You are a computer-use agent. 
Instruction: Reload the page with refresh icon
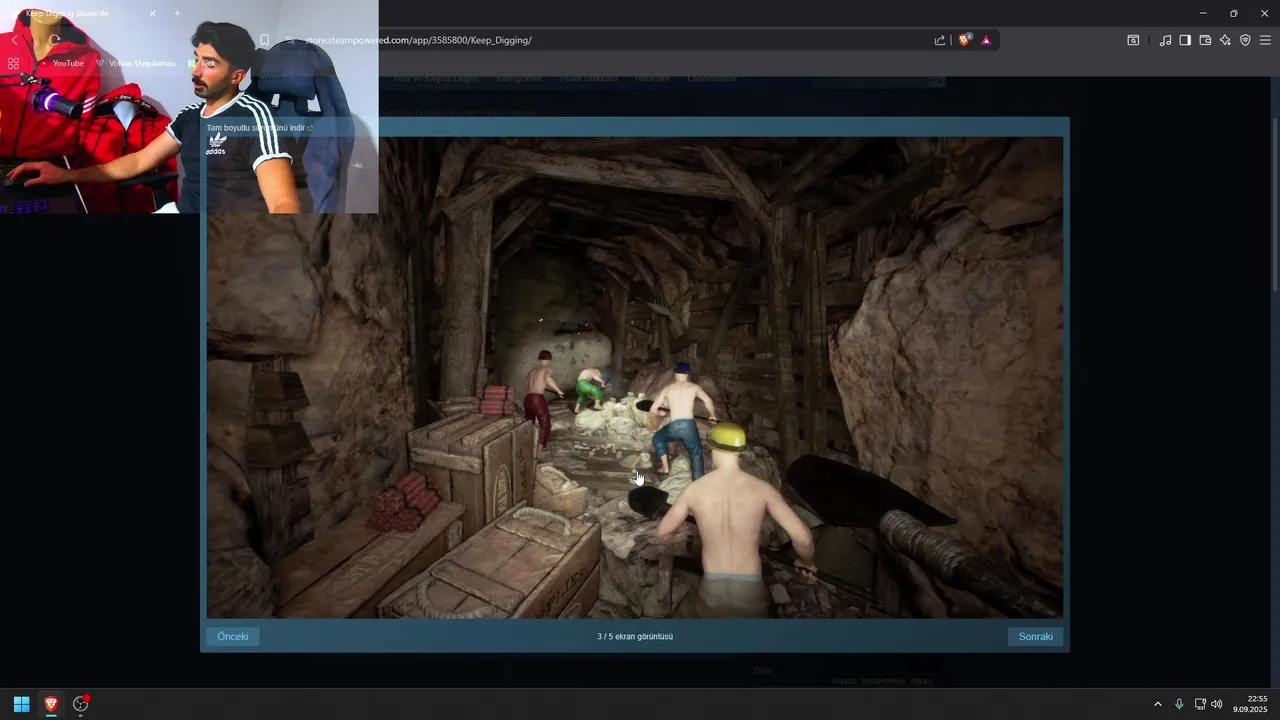pos(54,40)
